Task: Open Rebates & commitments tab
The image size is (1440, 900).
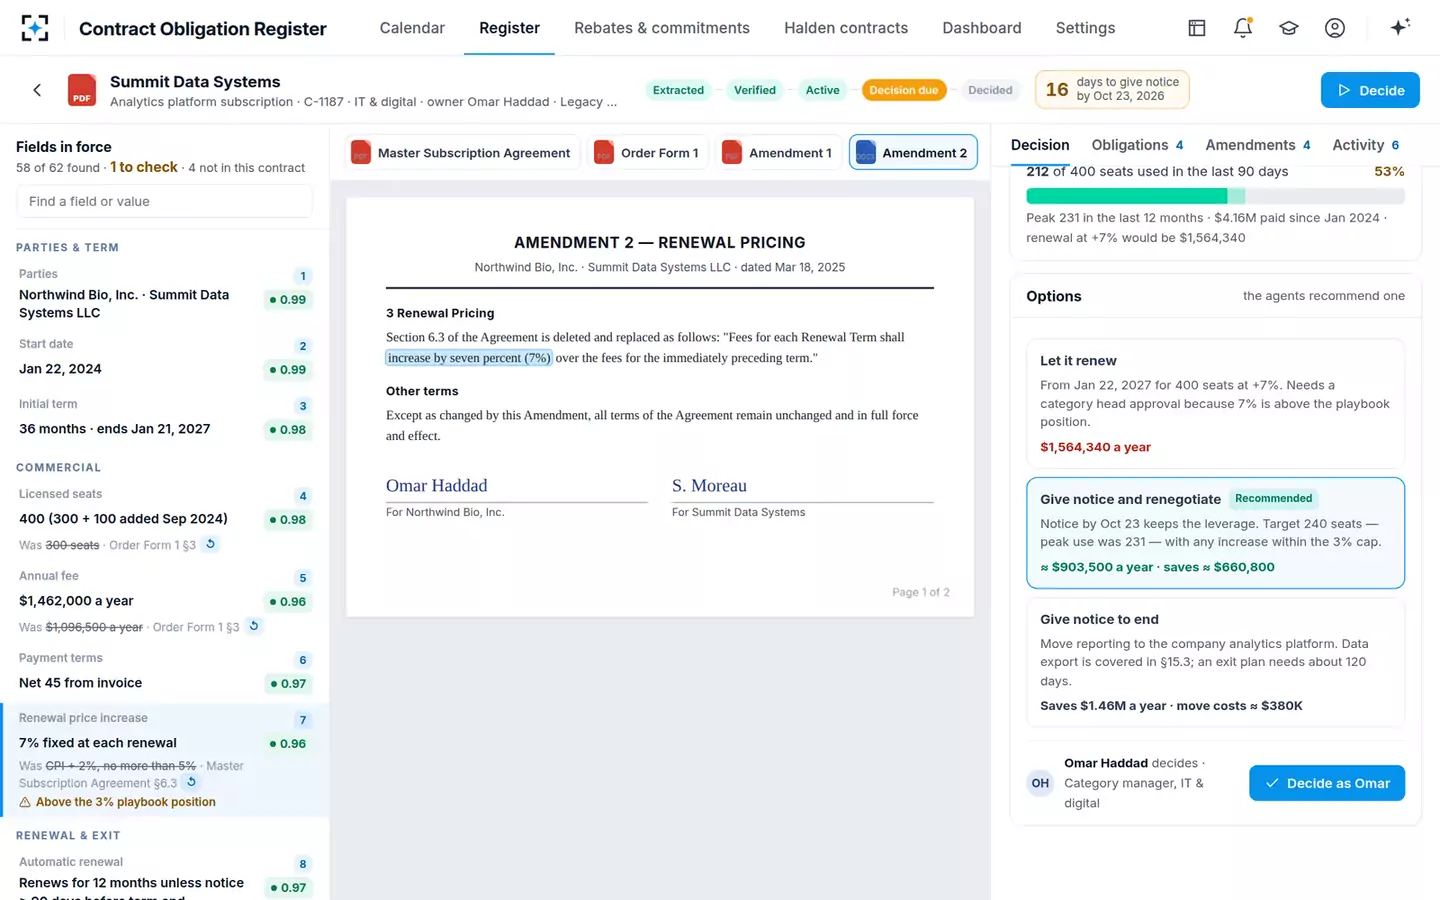Action: point(662,28)
